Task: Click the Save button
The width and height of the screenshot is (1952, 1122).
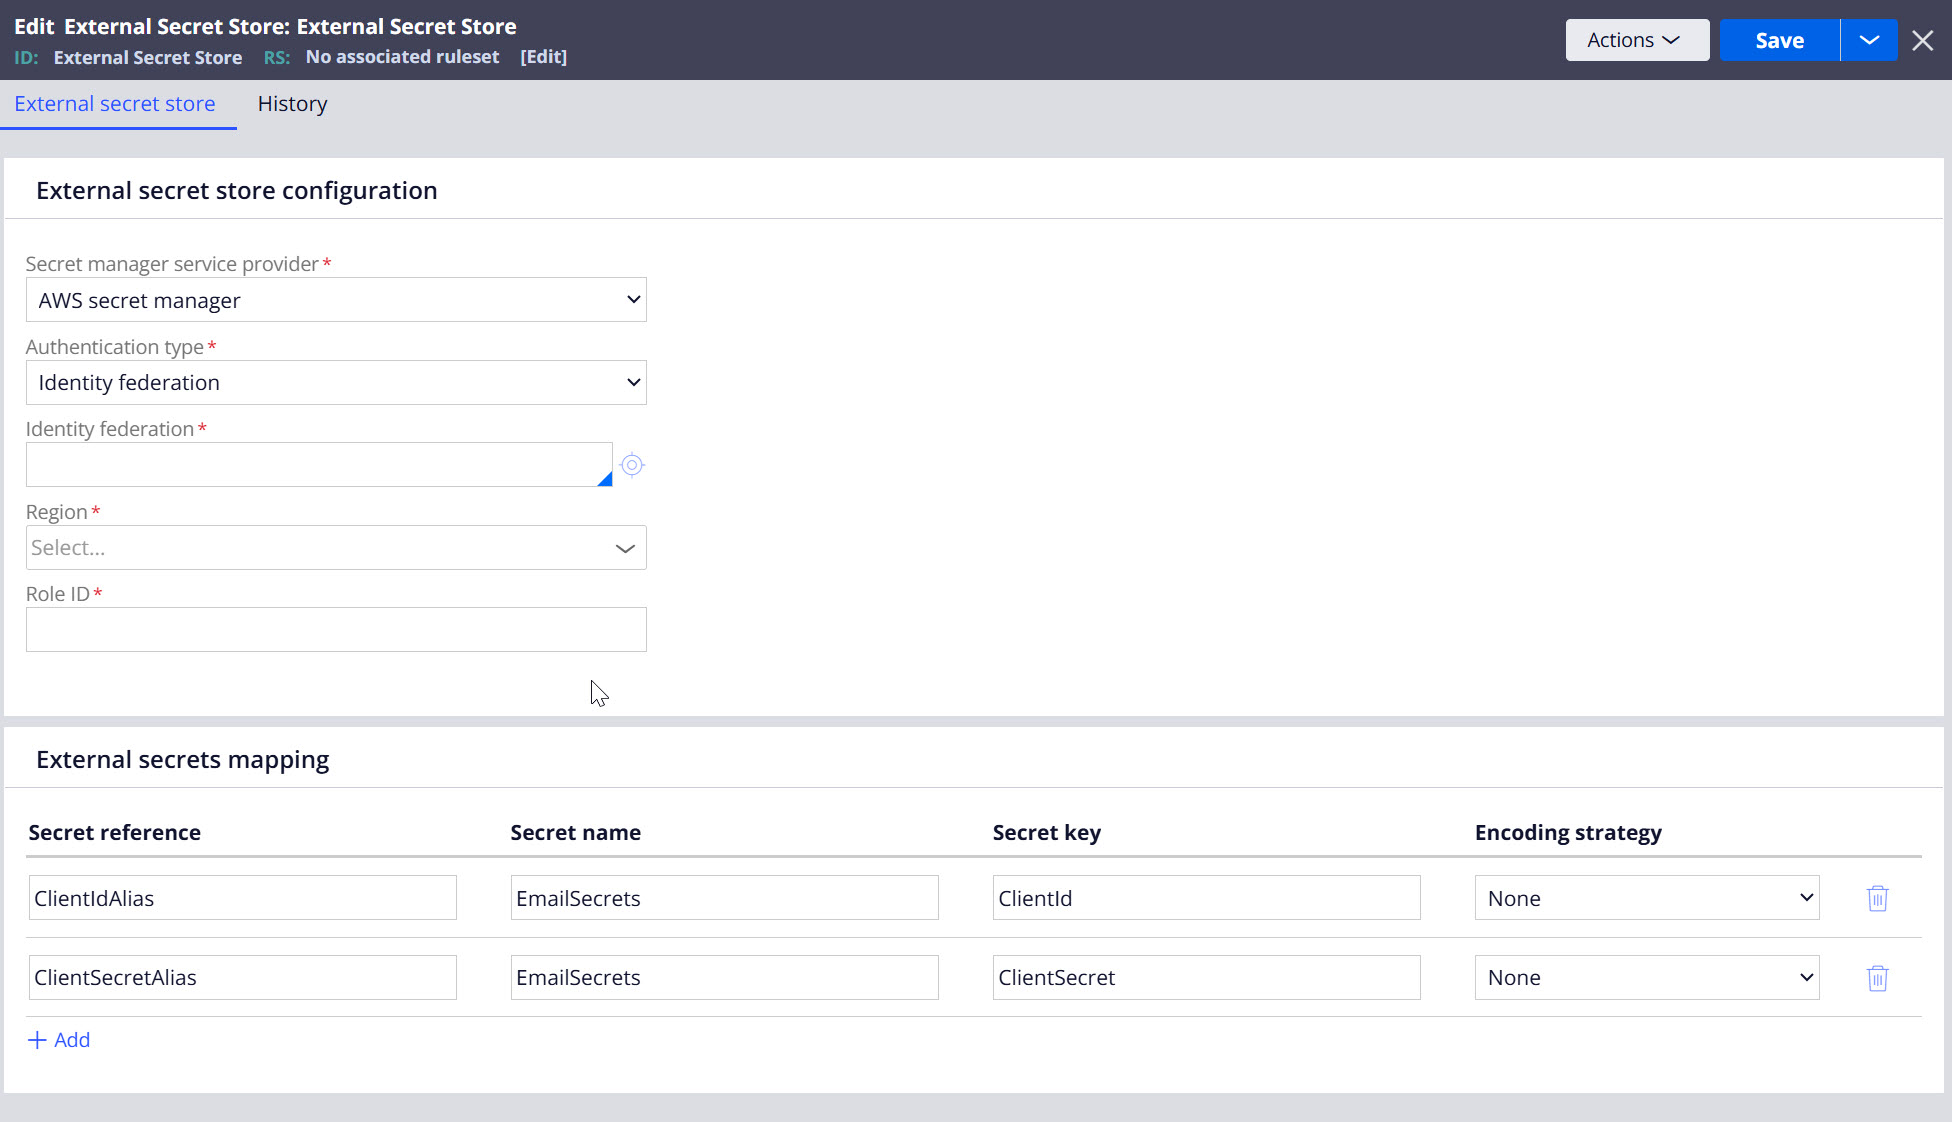Action: [x=1779, y=40]
